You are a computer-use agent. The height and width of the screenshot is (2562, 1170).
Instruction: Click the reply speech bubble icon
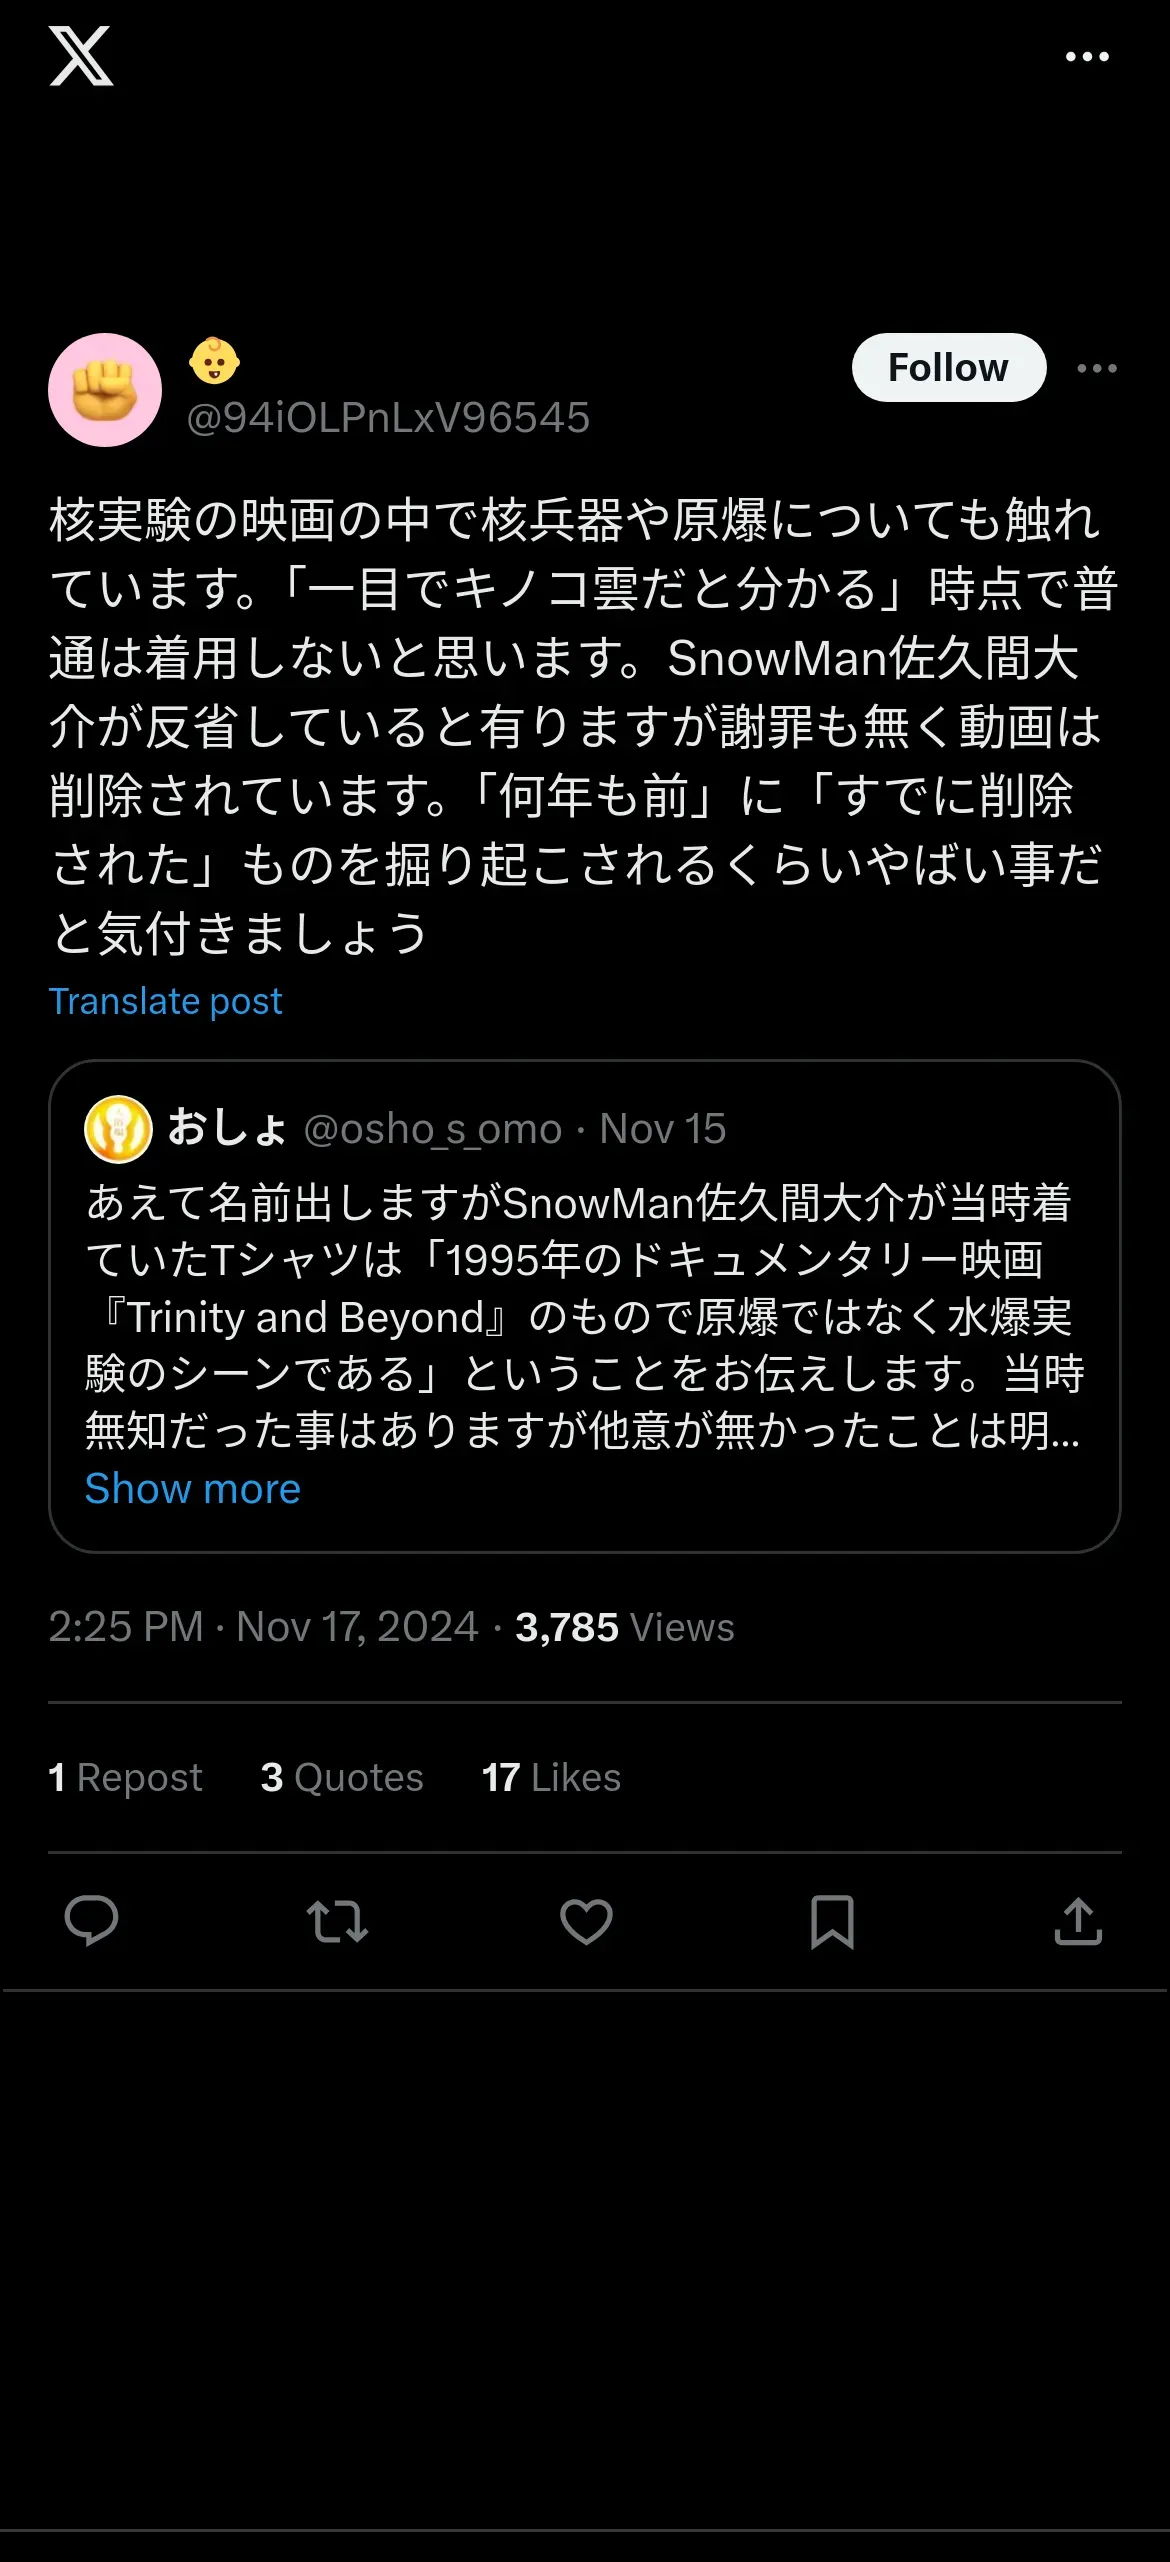click(x=91, y=1921)
